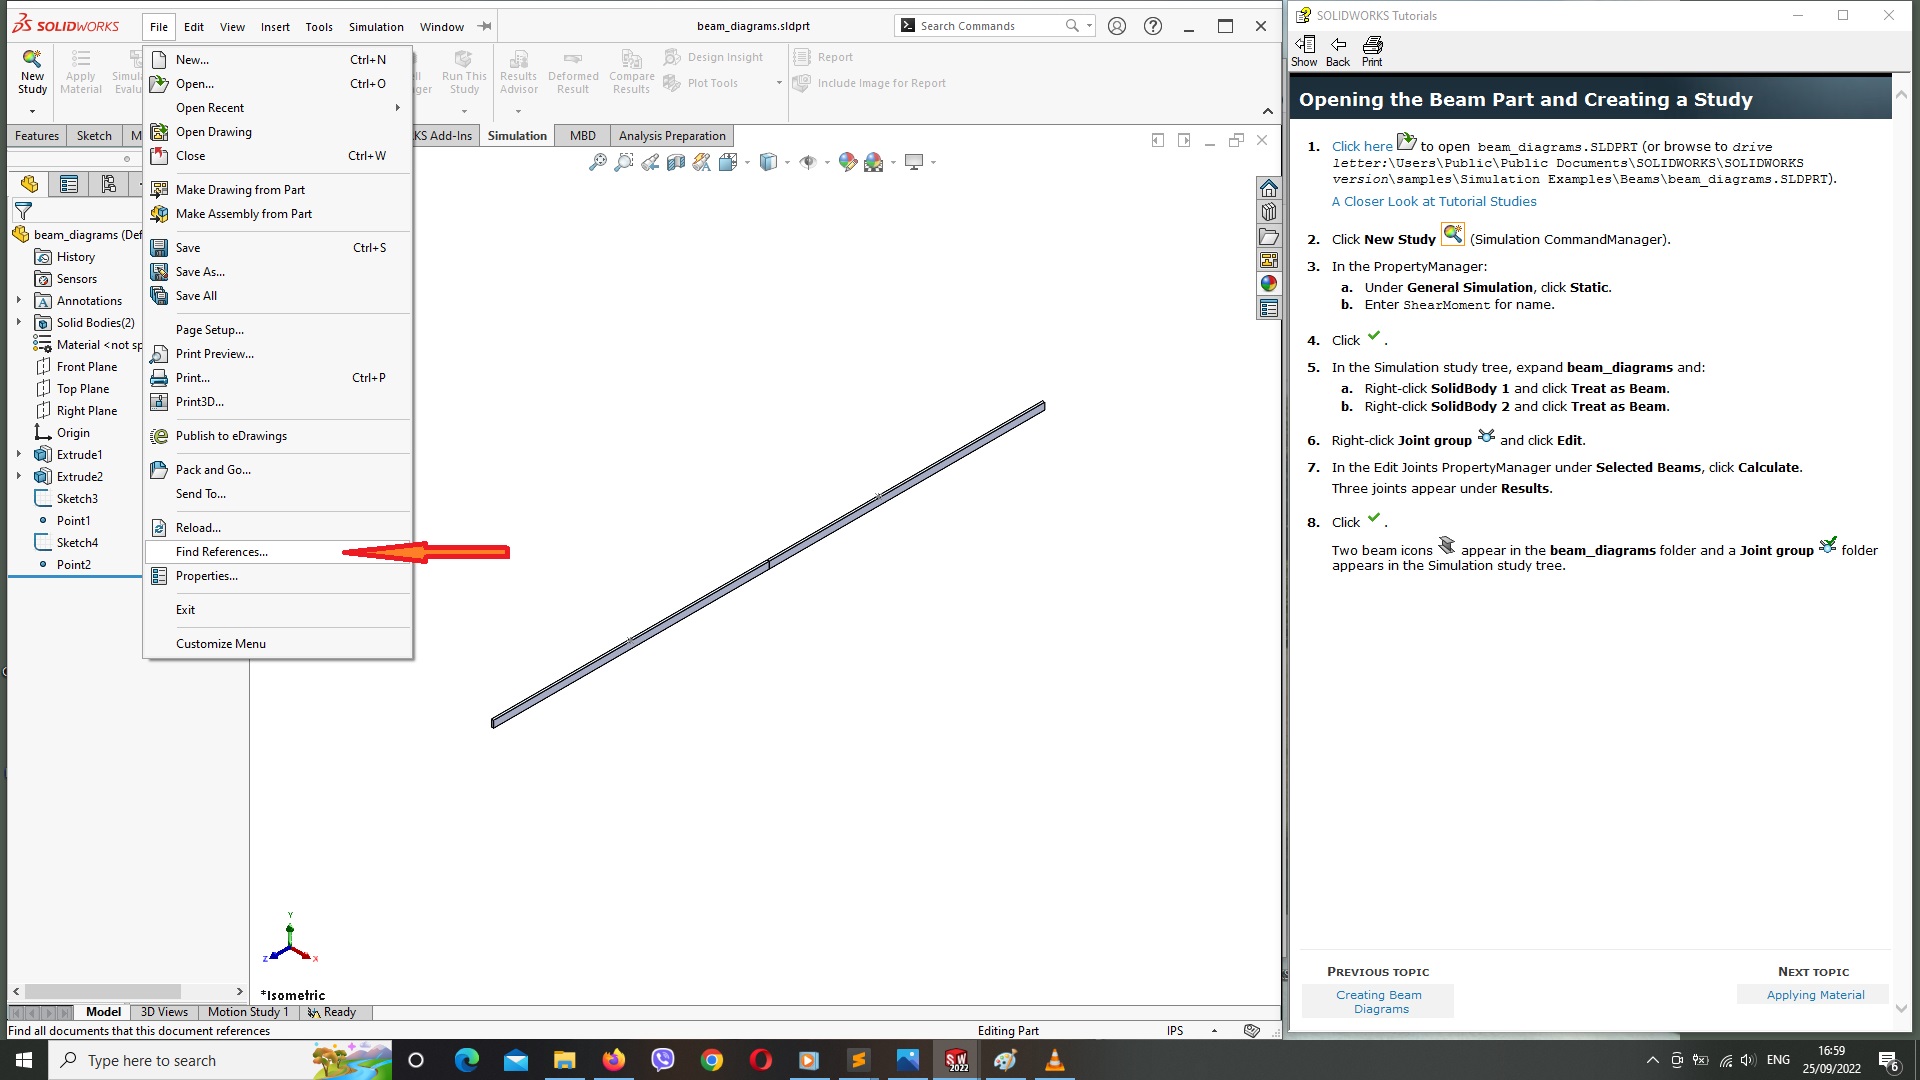Viewport: 1920px width, 1080px height.
Task: Open the 3D Views bottom tab
Action: click(164, 1012)
